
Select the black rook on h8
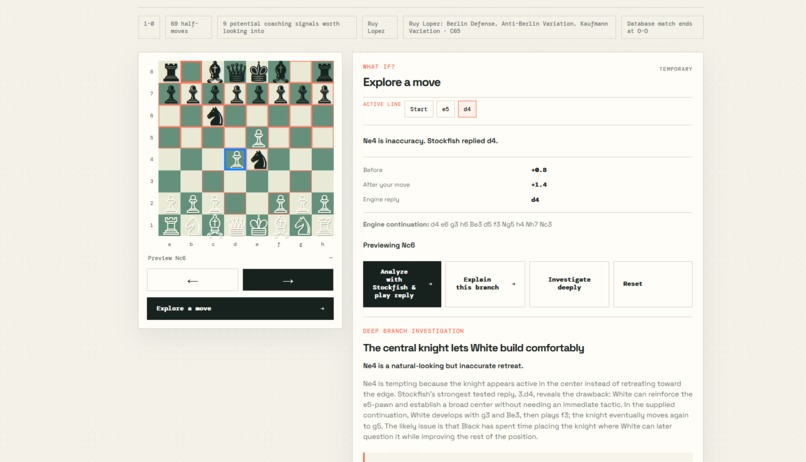tap(323, 72)
